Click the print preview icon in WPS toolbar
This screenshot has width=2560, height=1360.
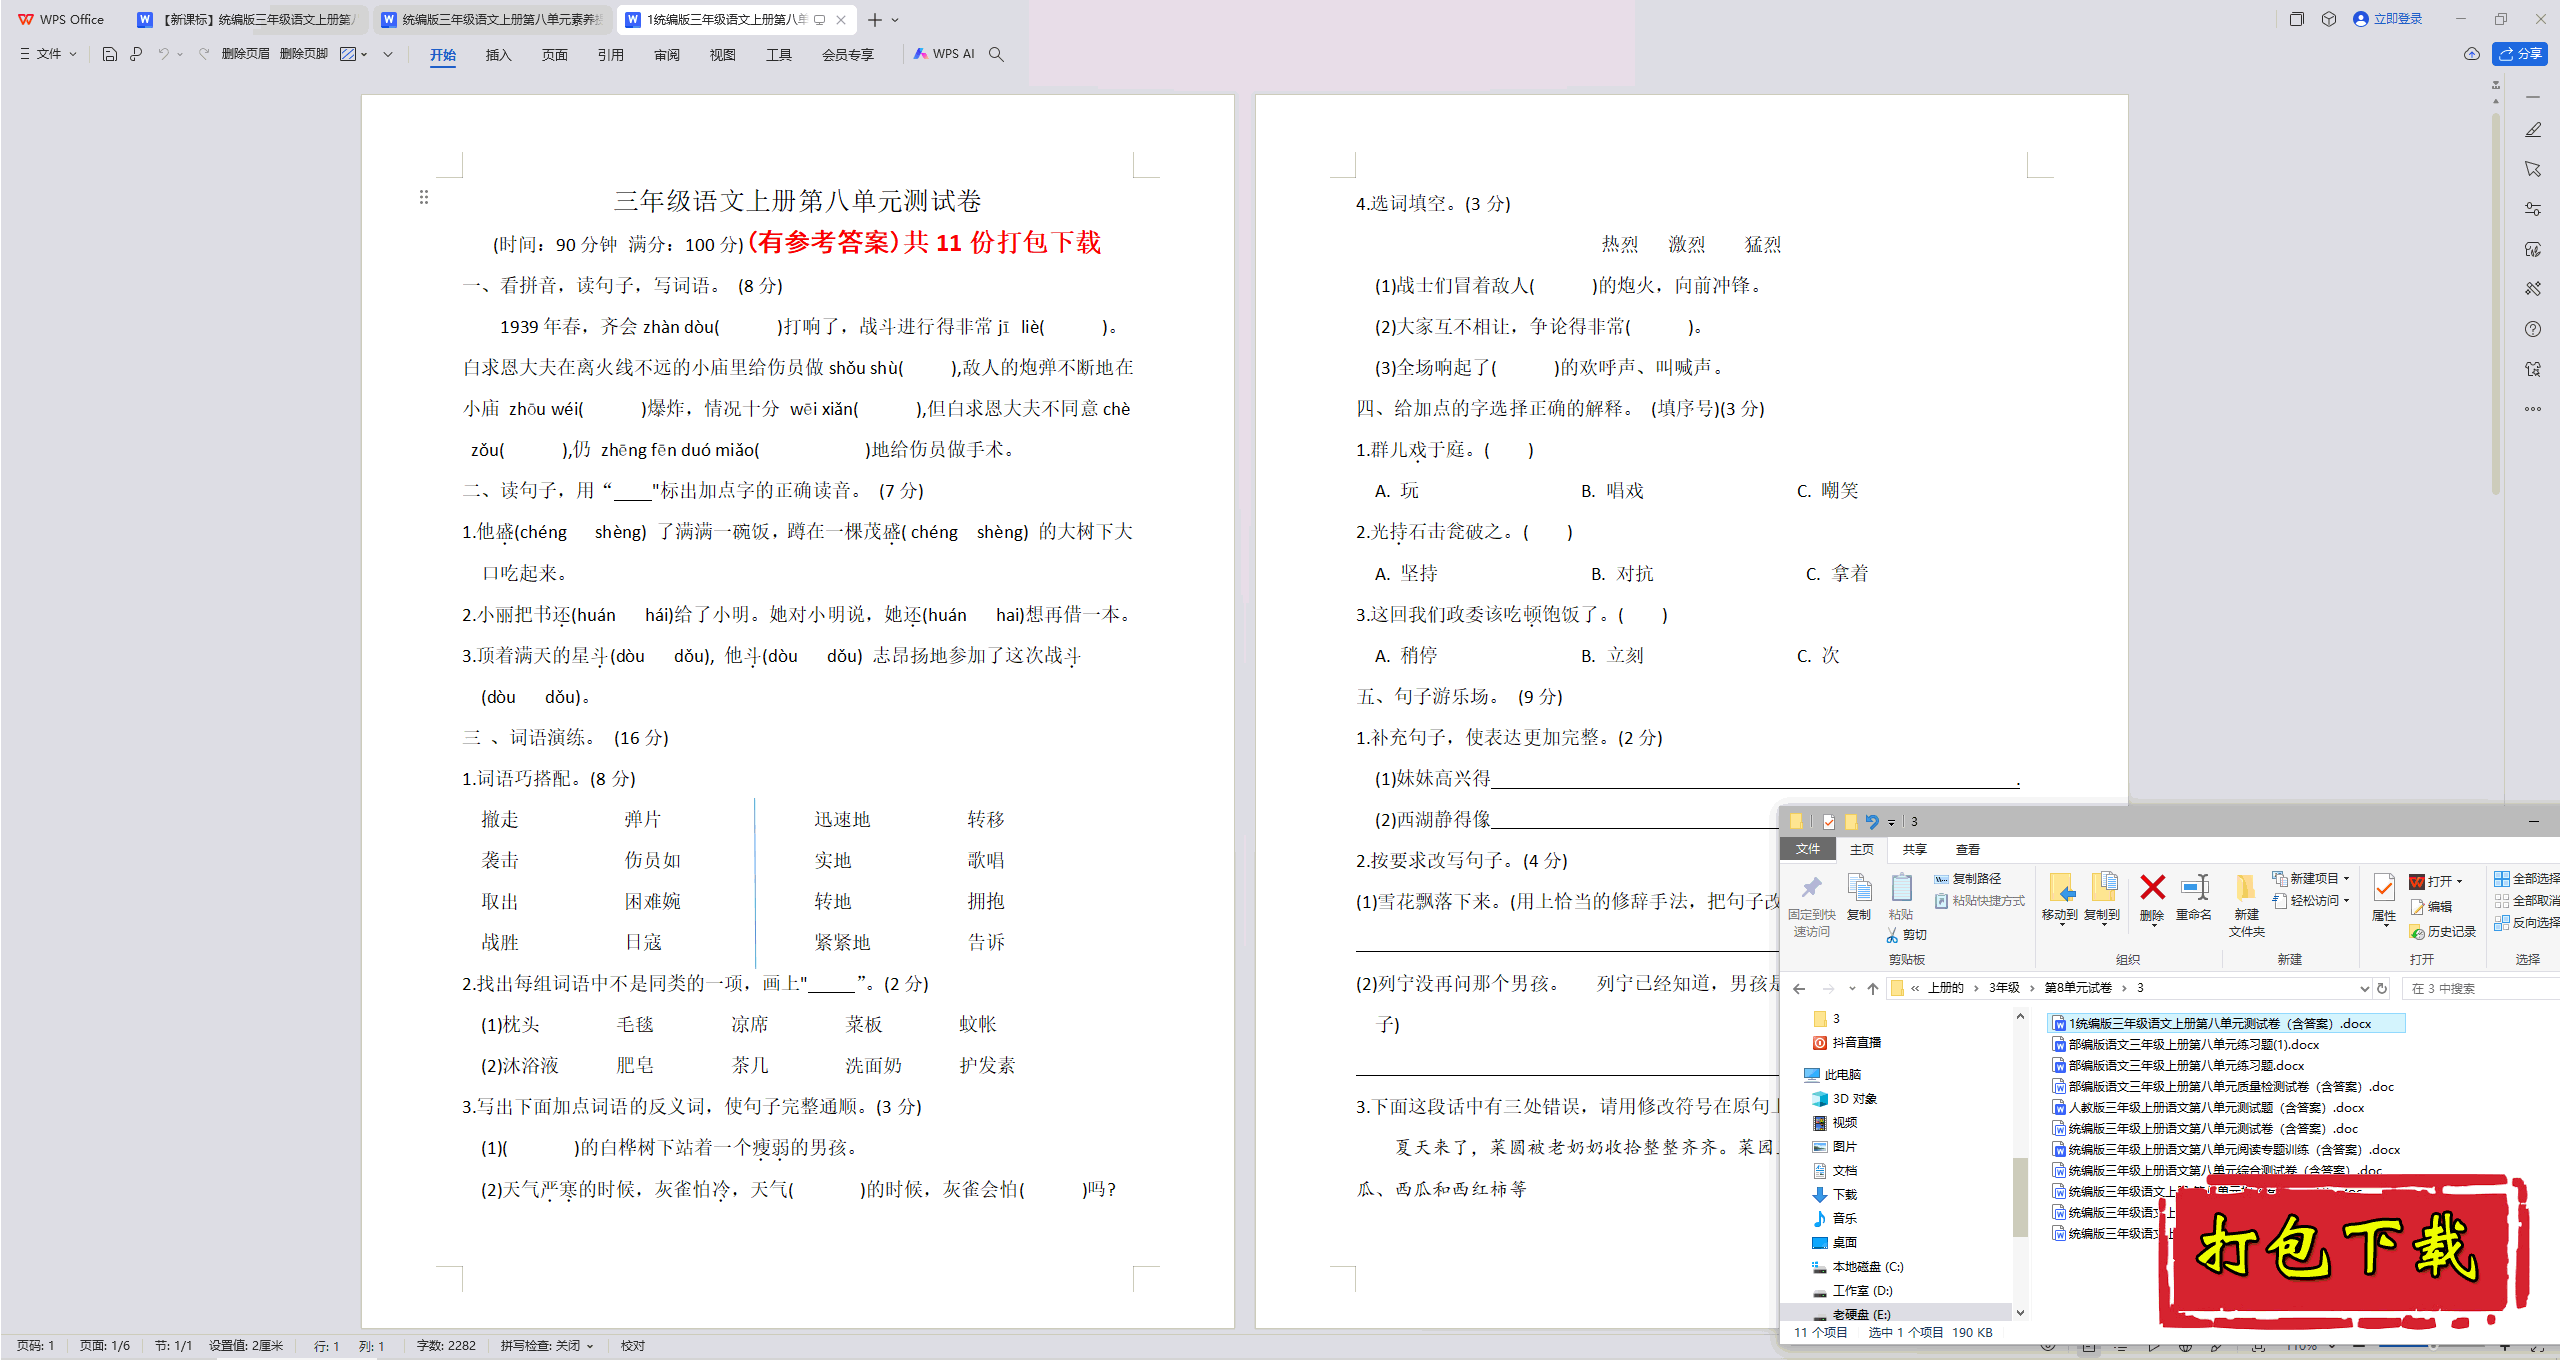click(x=136, y=54)
